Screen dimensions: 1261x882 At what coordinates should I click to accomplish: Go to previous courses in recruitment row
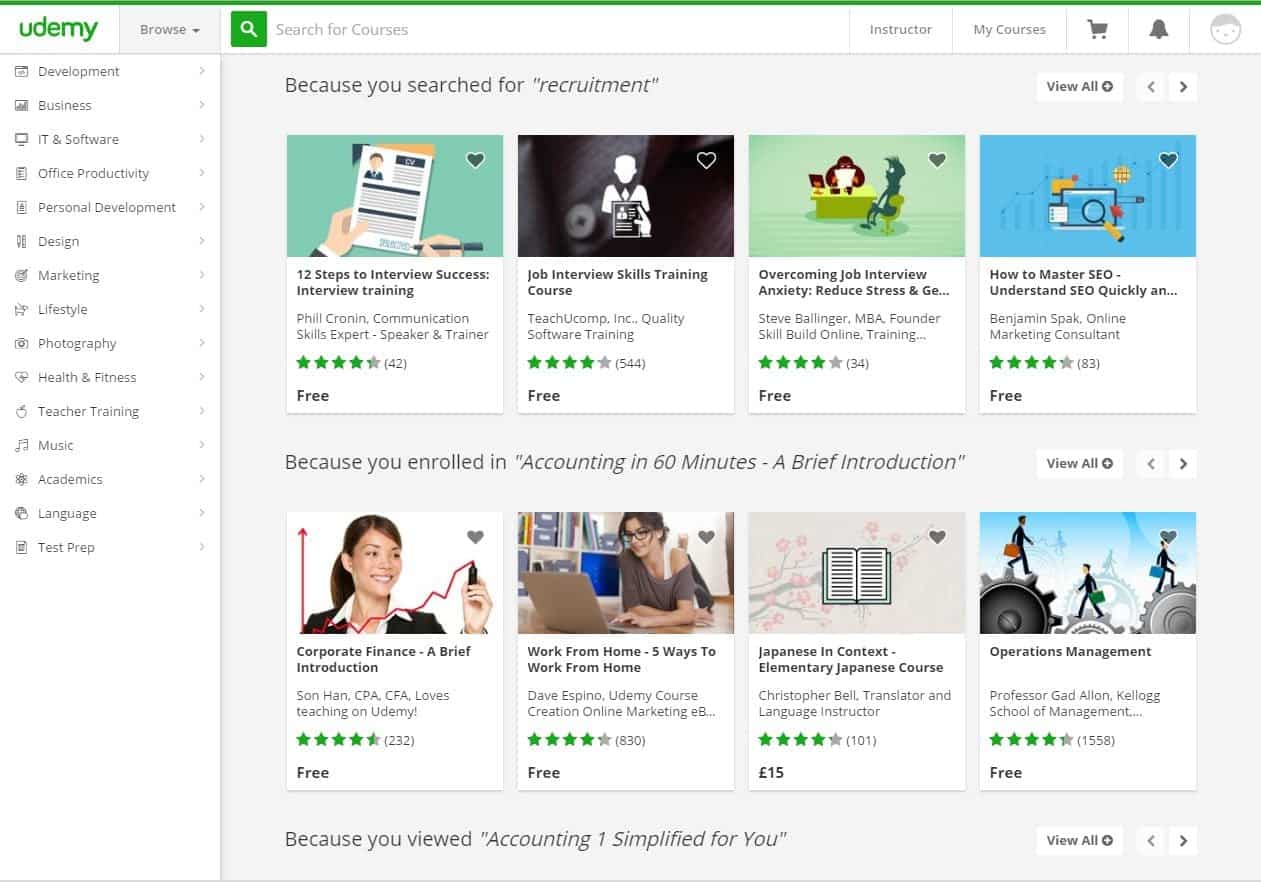click(1151, 87)
